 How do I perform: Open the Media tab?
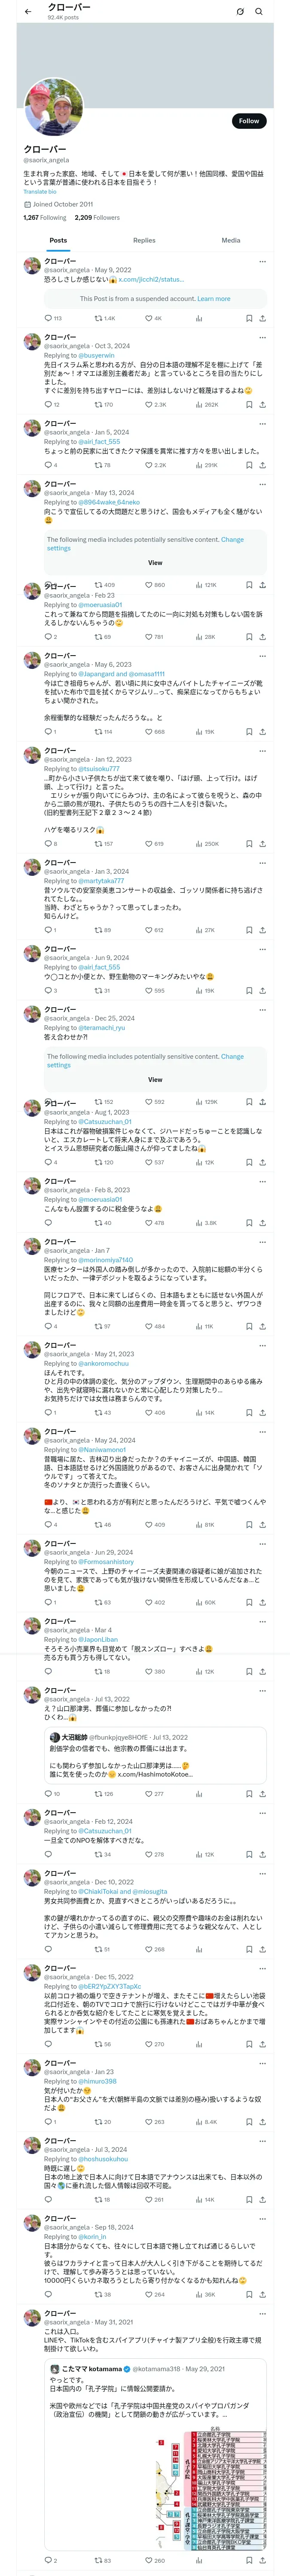(x=230, y=240)
